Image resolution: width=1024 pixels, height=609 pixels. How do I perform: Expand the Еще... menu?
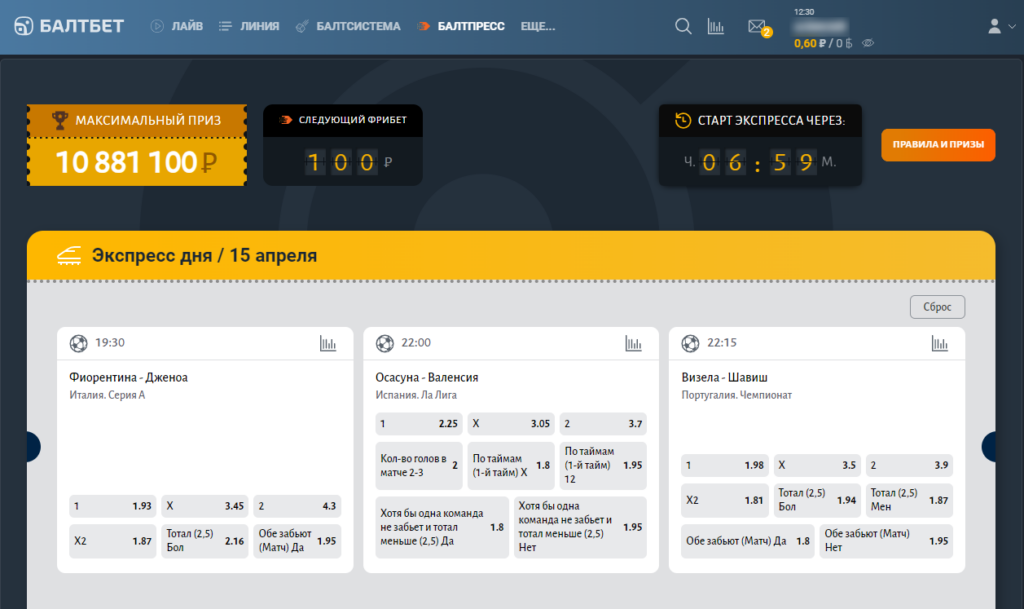point(537,26)
